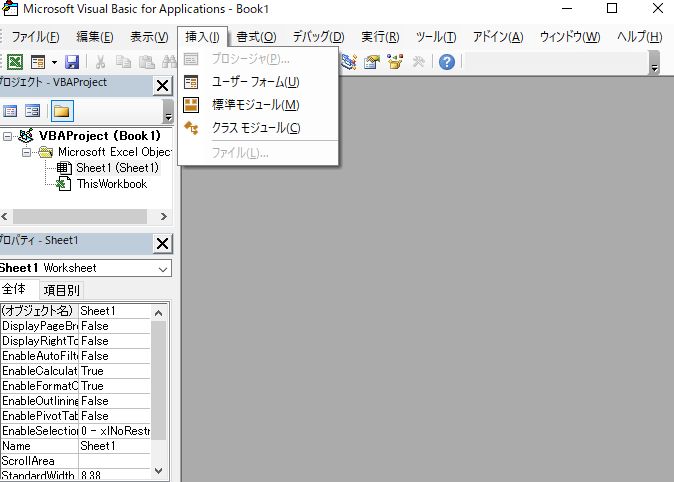Click the Cut scissors icon
674x482 pixels.
tap(100, 62)
